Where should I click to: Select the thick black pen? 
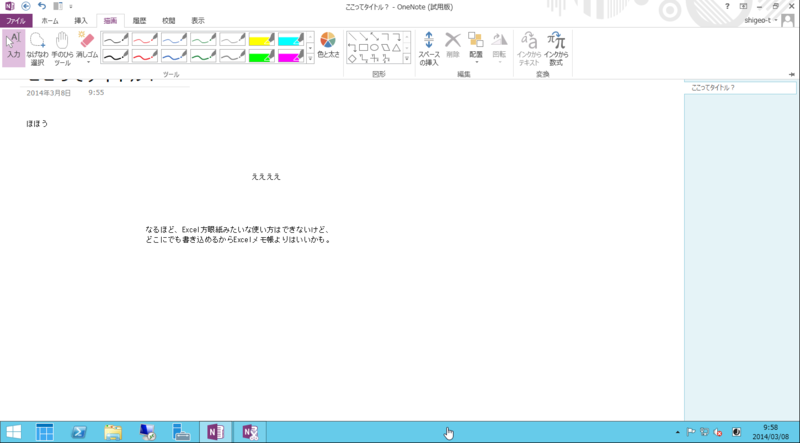116,56
